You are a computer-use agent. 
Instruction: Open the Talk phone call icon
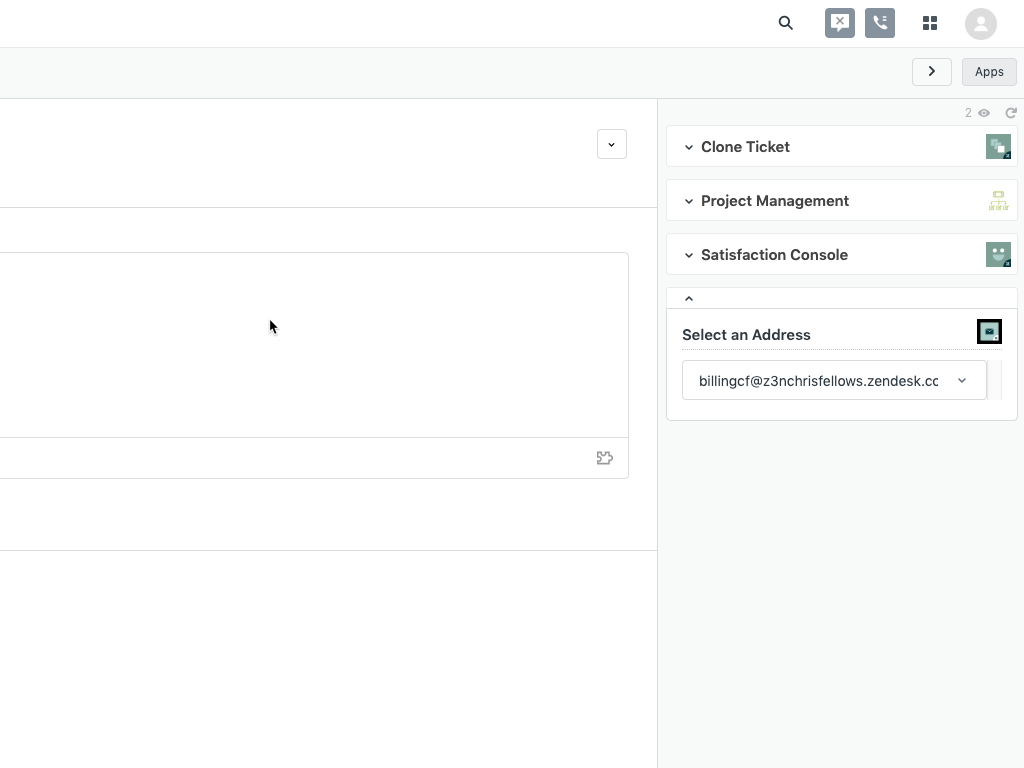[x=880, y=23]
